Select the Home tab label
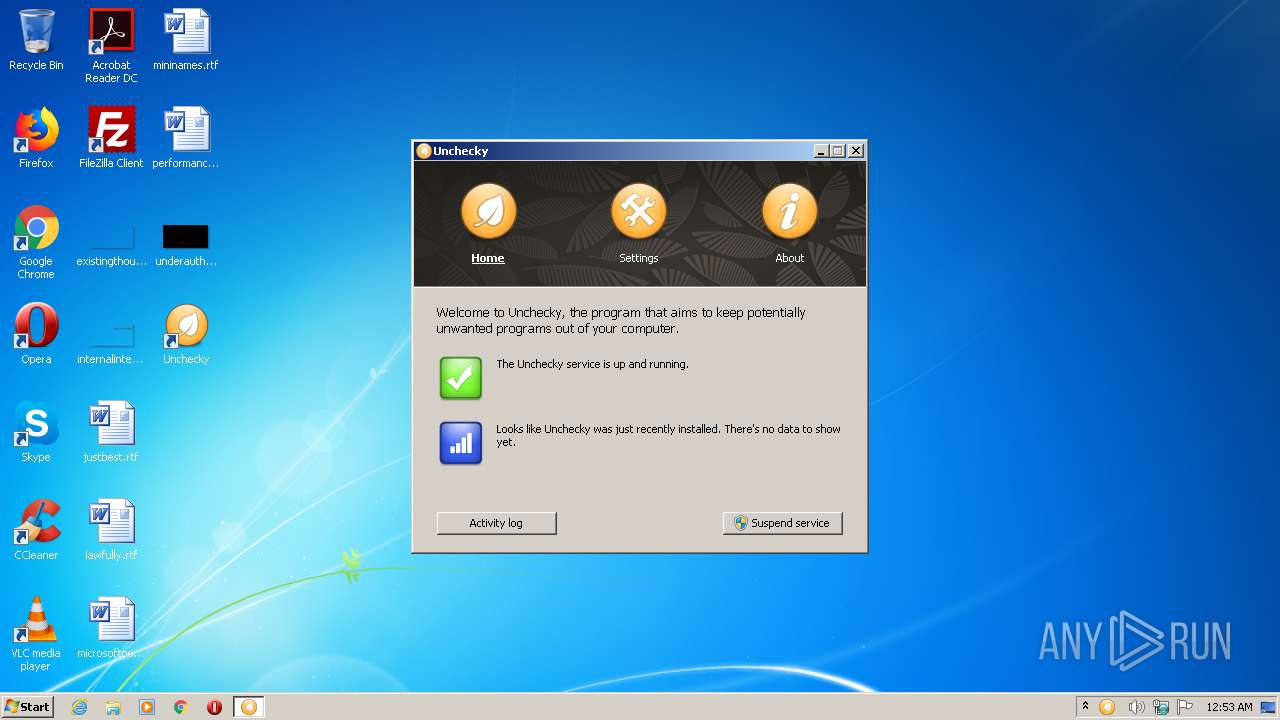1280x720 pixels. coord(488,258)
